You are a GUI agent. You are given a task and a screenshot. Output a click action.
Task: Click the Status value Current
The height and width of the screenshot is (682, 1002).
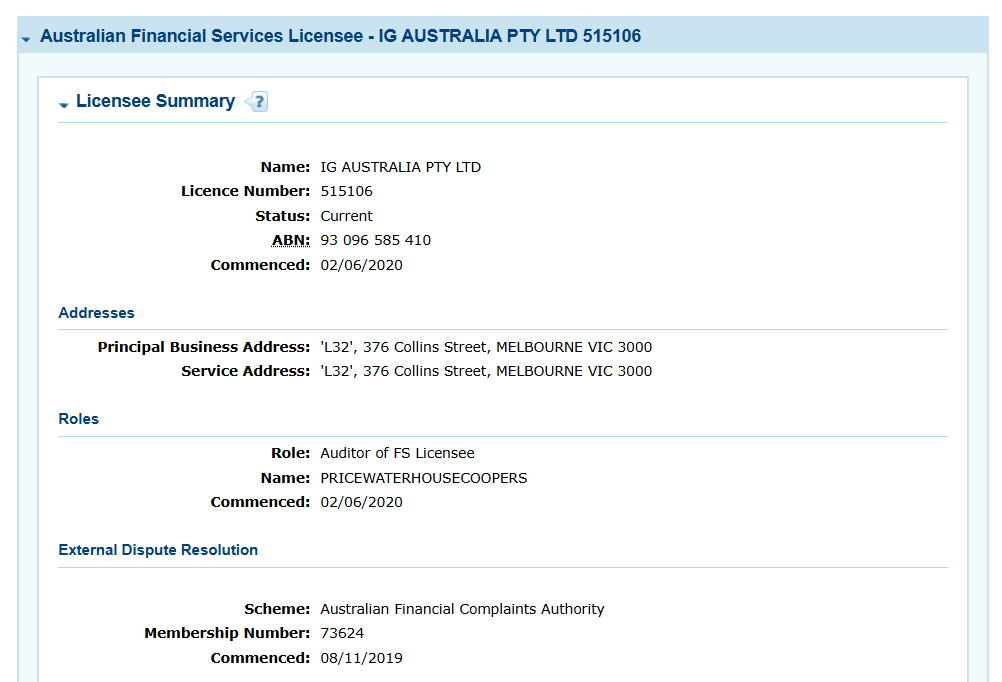pos(346,216)
